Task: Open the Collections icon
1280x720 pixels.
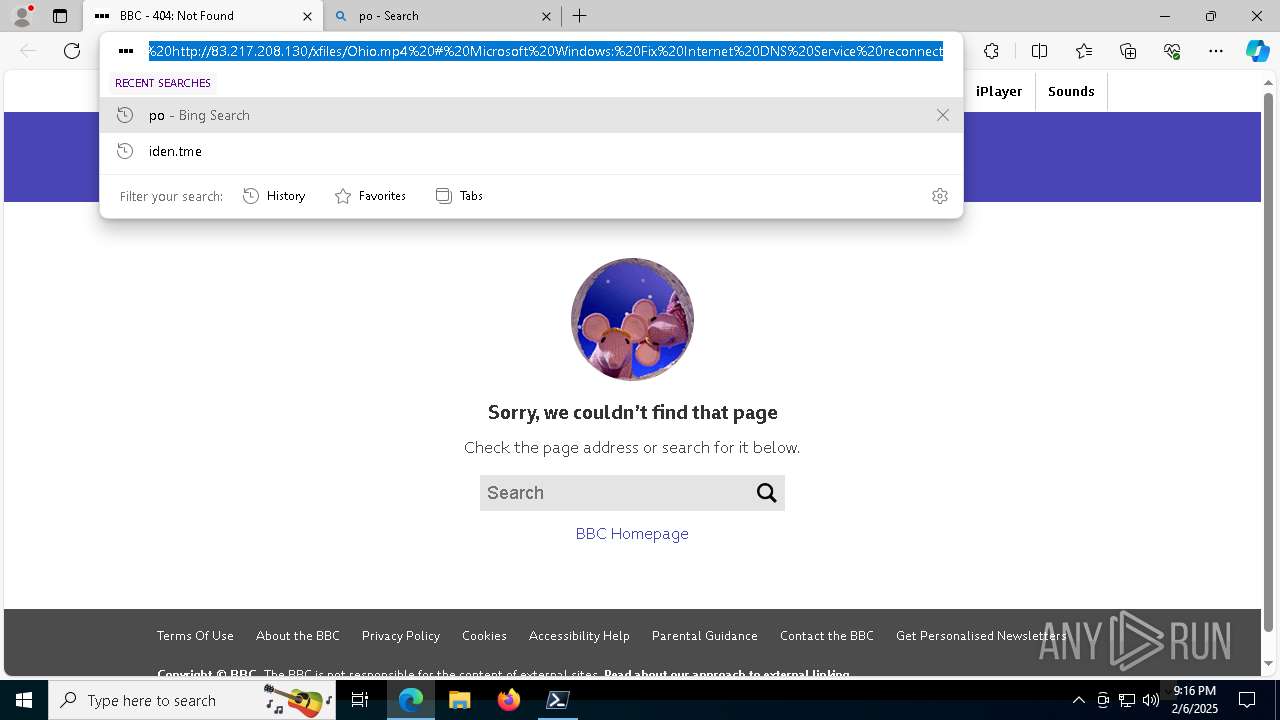Action: 1128,51
